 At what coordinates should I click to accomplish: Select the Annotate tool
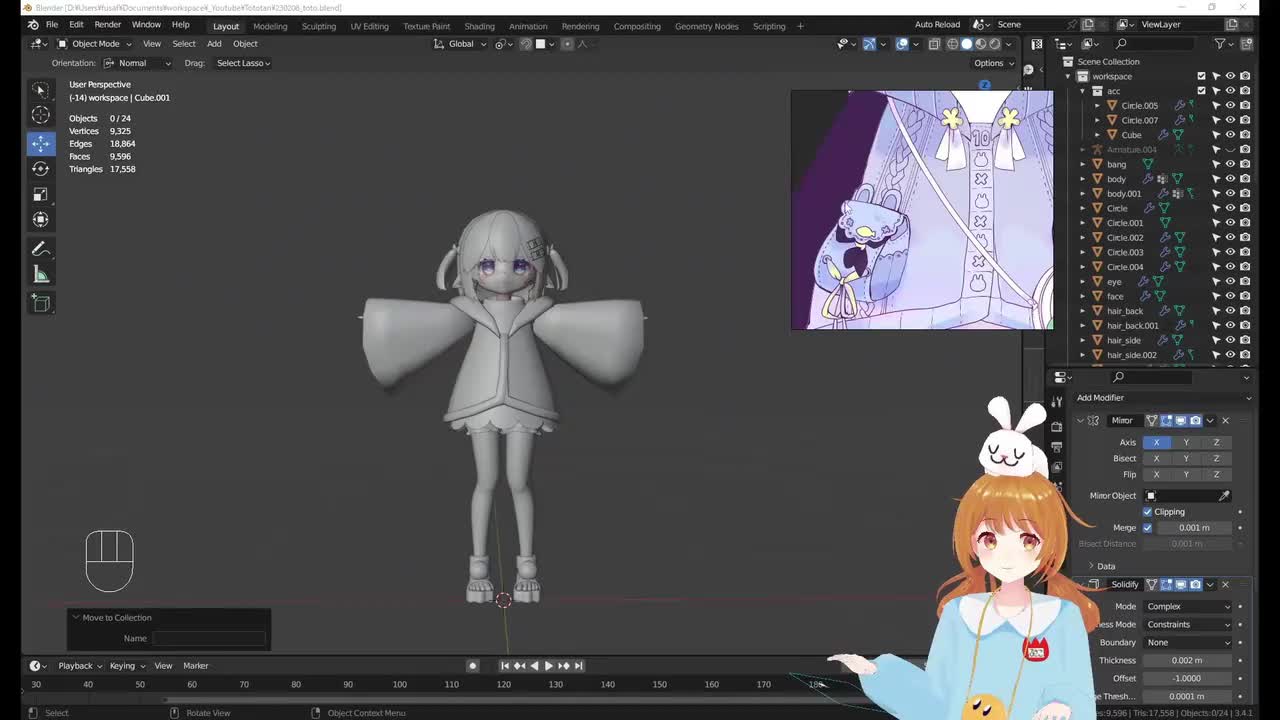41,249
